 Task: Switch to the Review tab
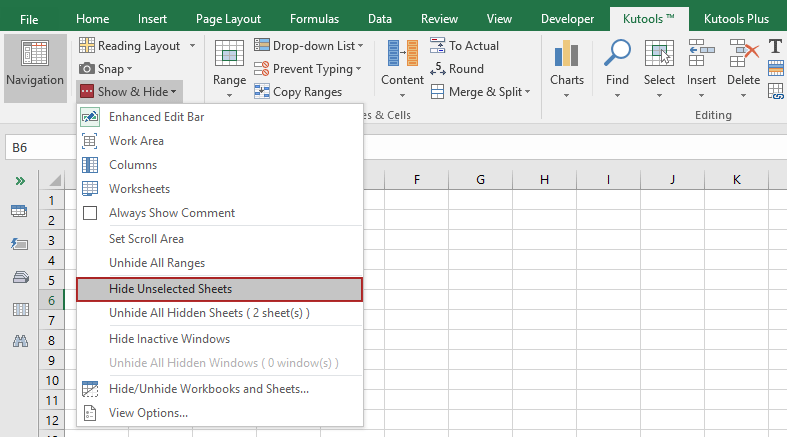[x=439, y=19]
